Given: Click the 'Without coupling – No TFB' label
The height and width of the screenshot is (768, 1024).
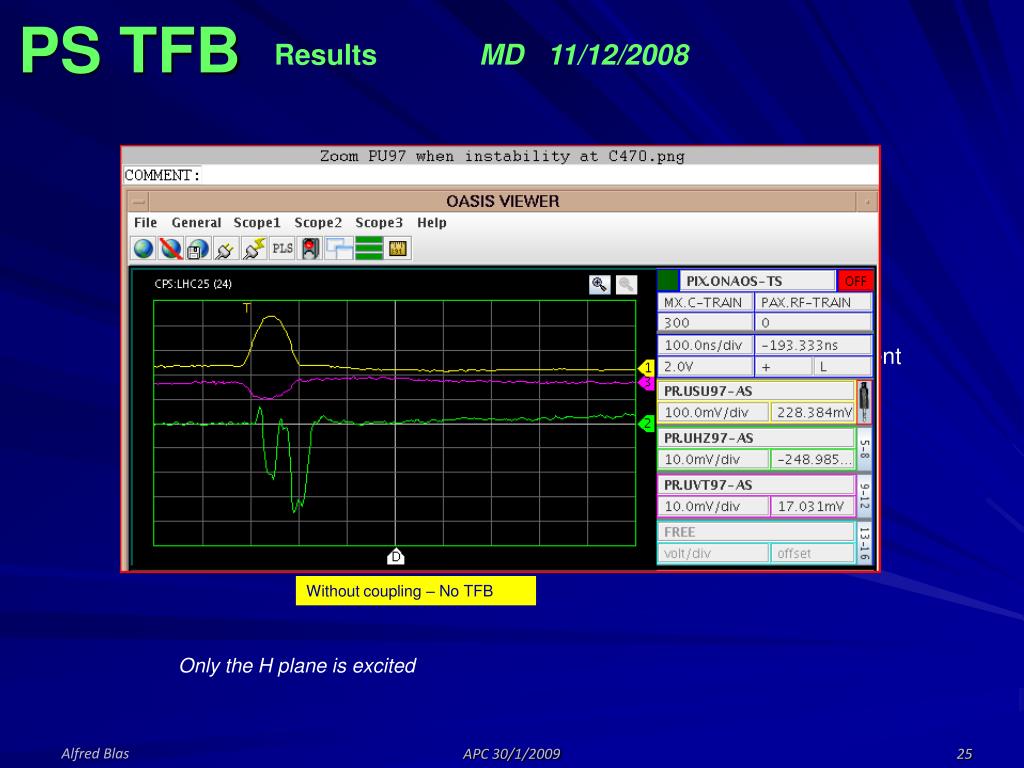Looking at the screenshot, I should click(x=415, y=591).
